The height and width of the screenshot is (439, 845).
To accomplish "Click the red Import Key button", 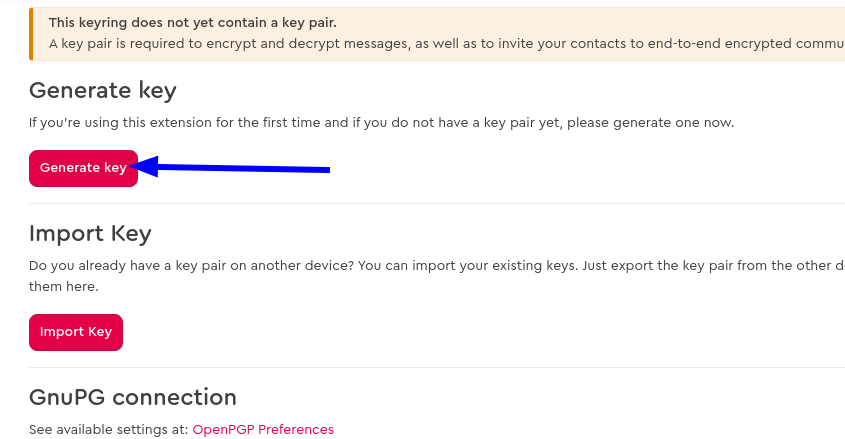I will 76,332.
